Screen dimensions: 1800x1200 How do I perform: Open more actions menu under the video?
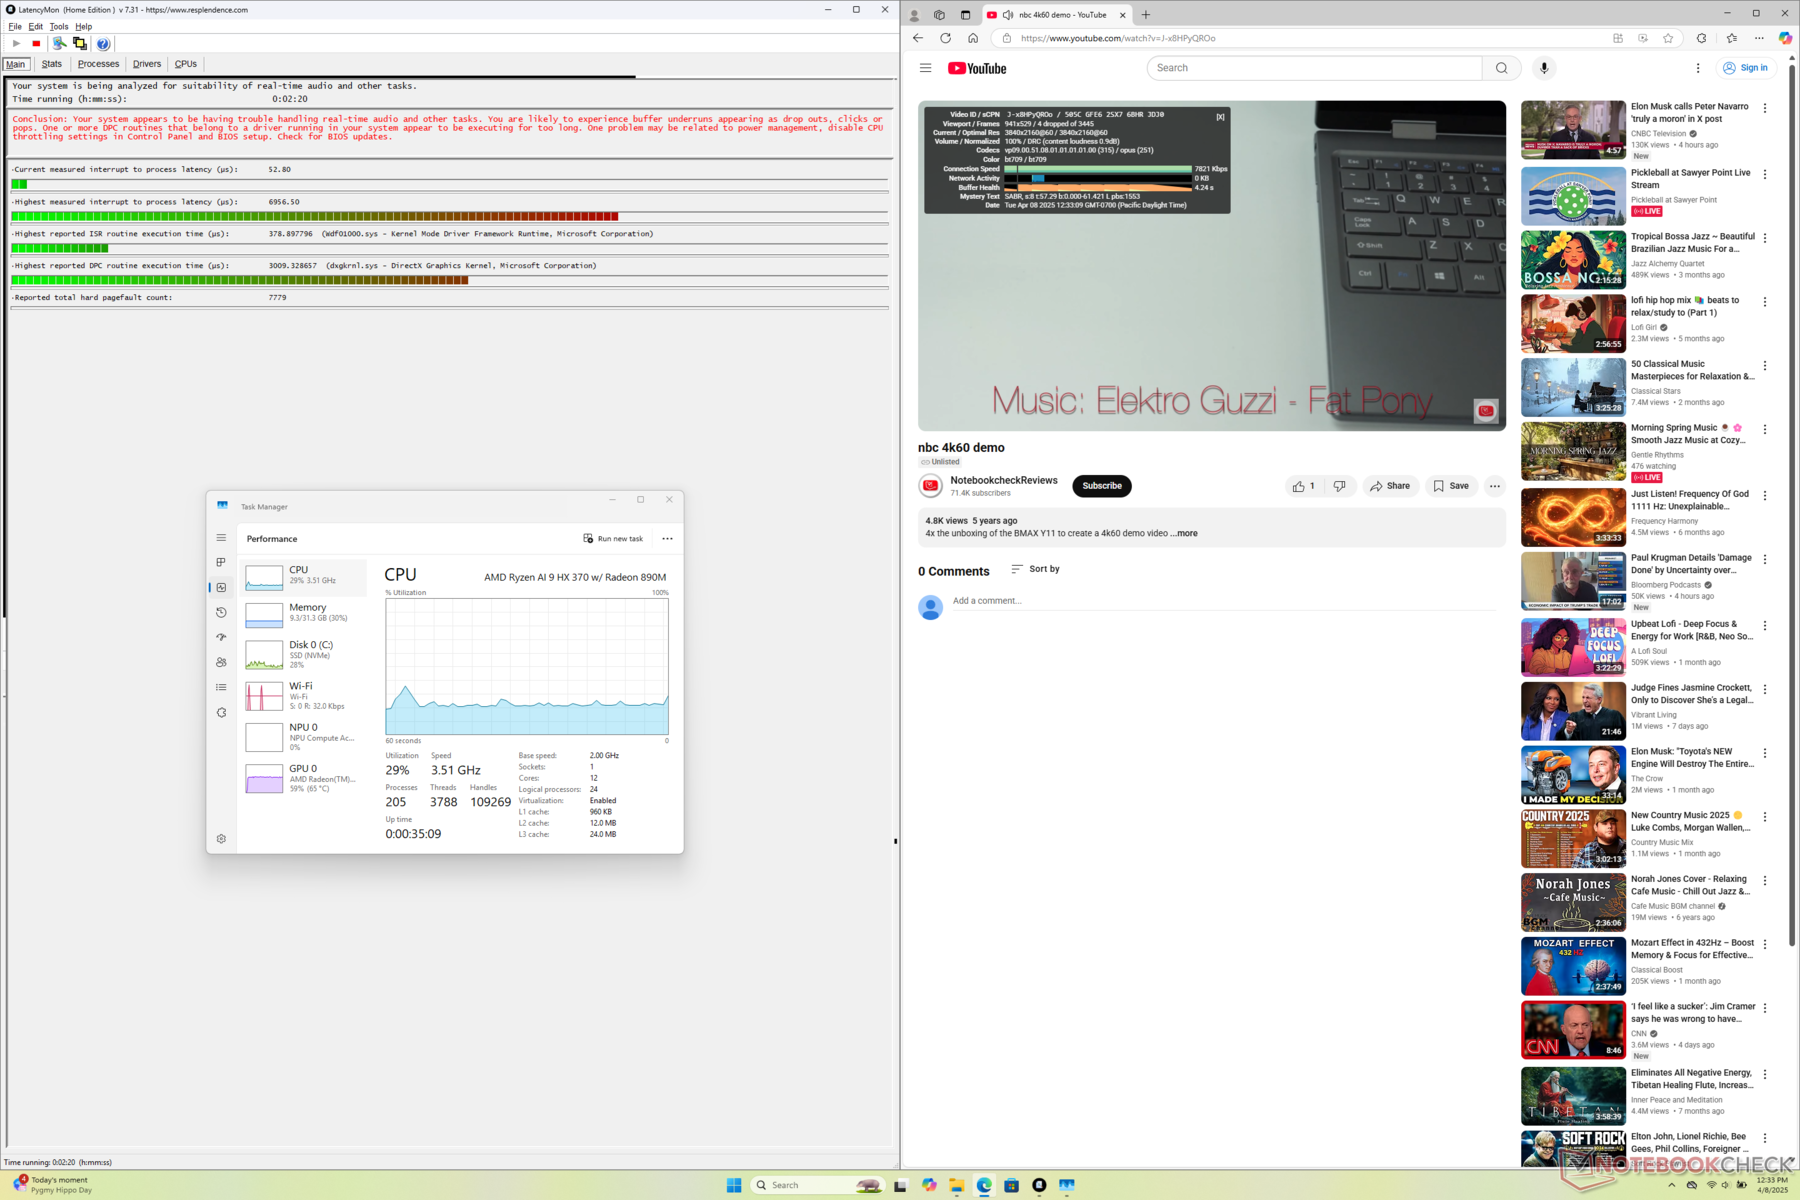1495,486
